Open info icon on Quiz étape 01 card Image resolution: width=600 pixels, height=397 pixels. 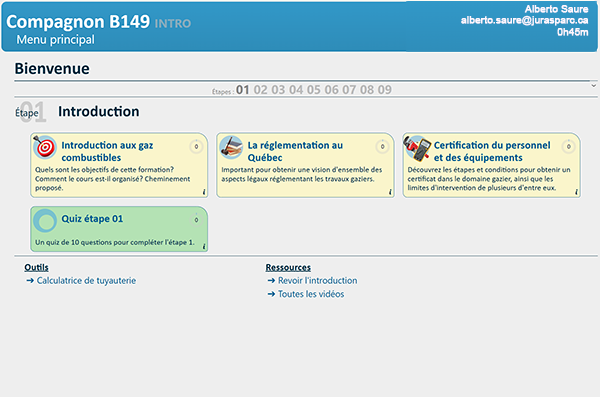[x=204, y=247]
